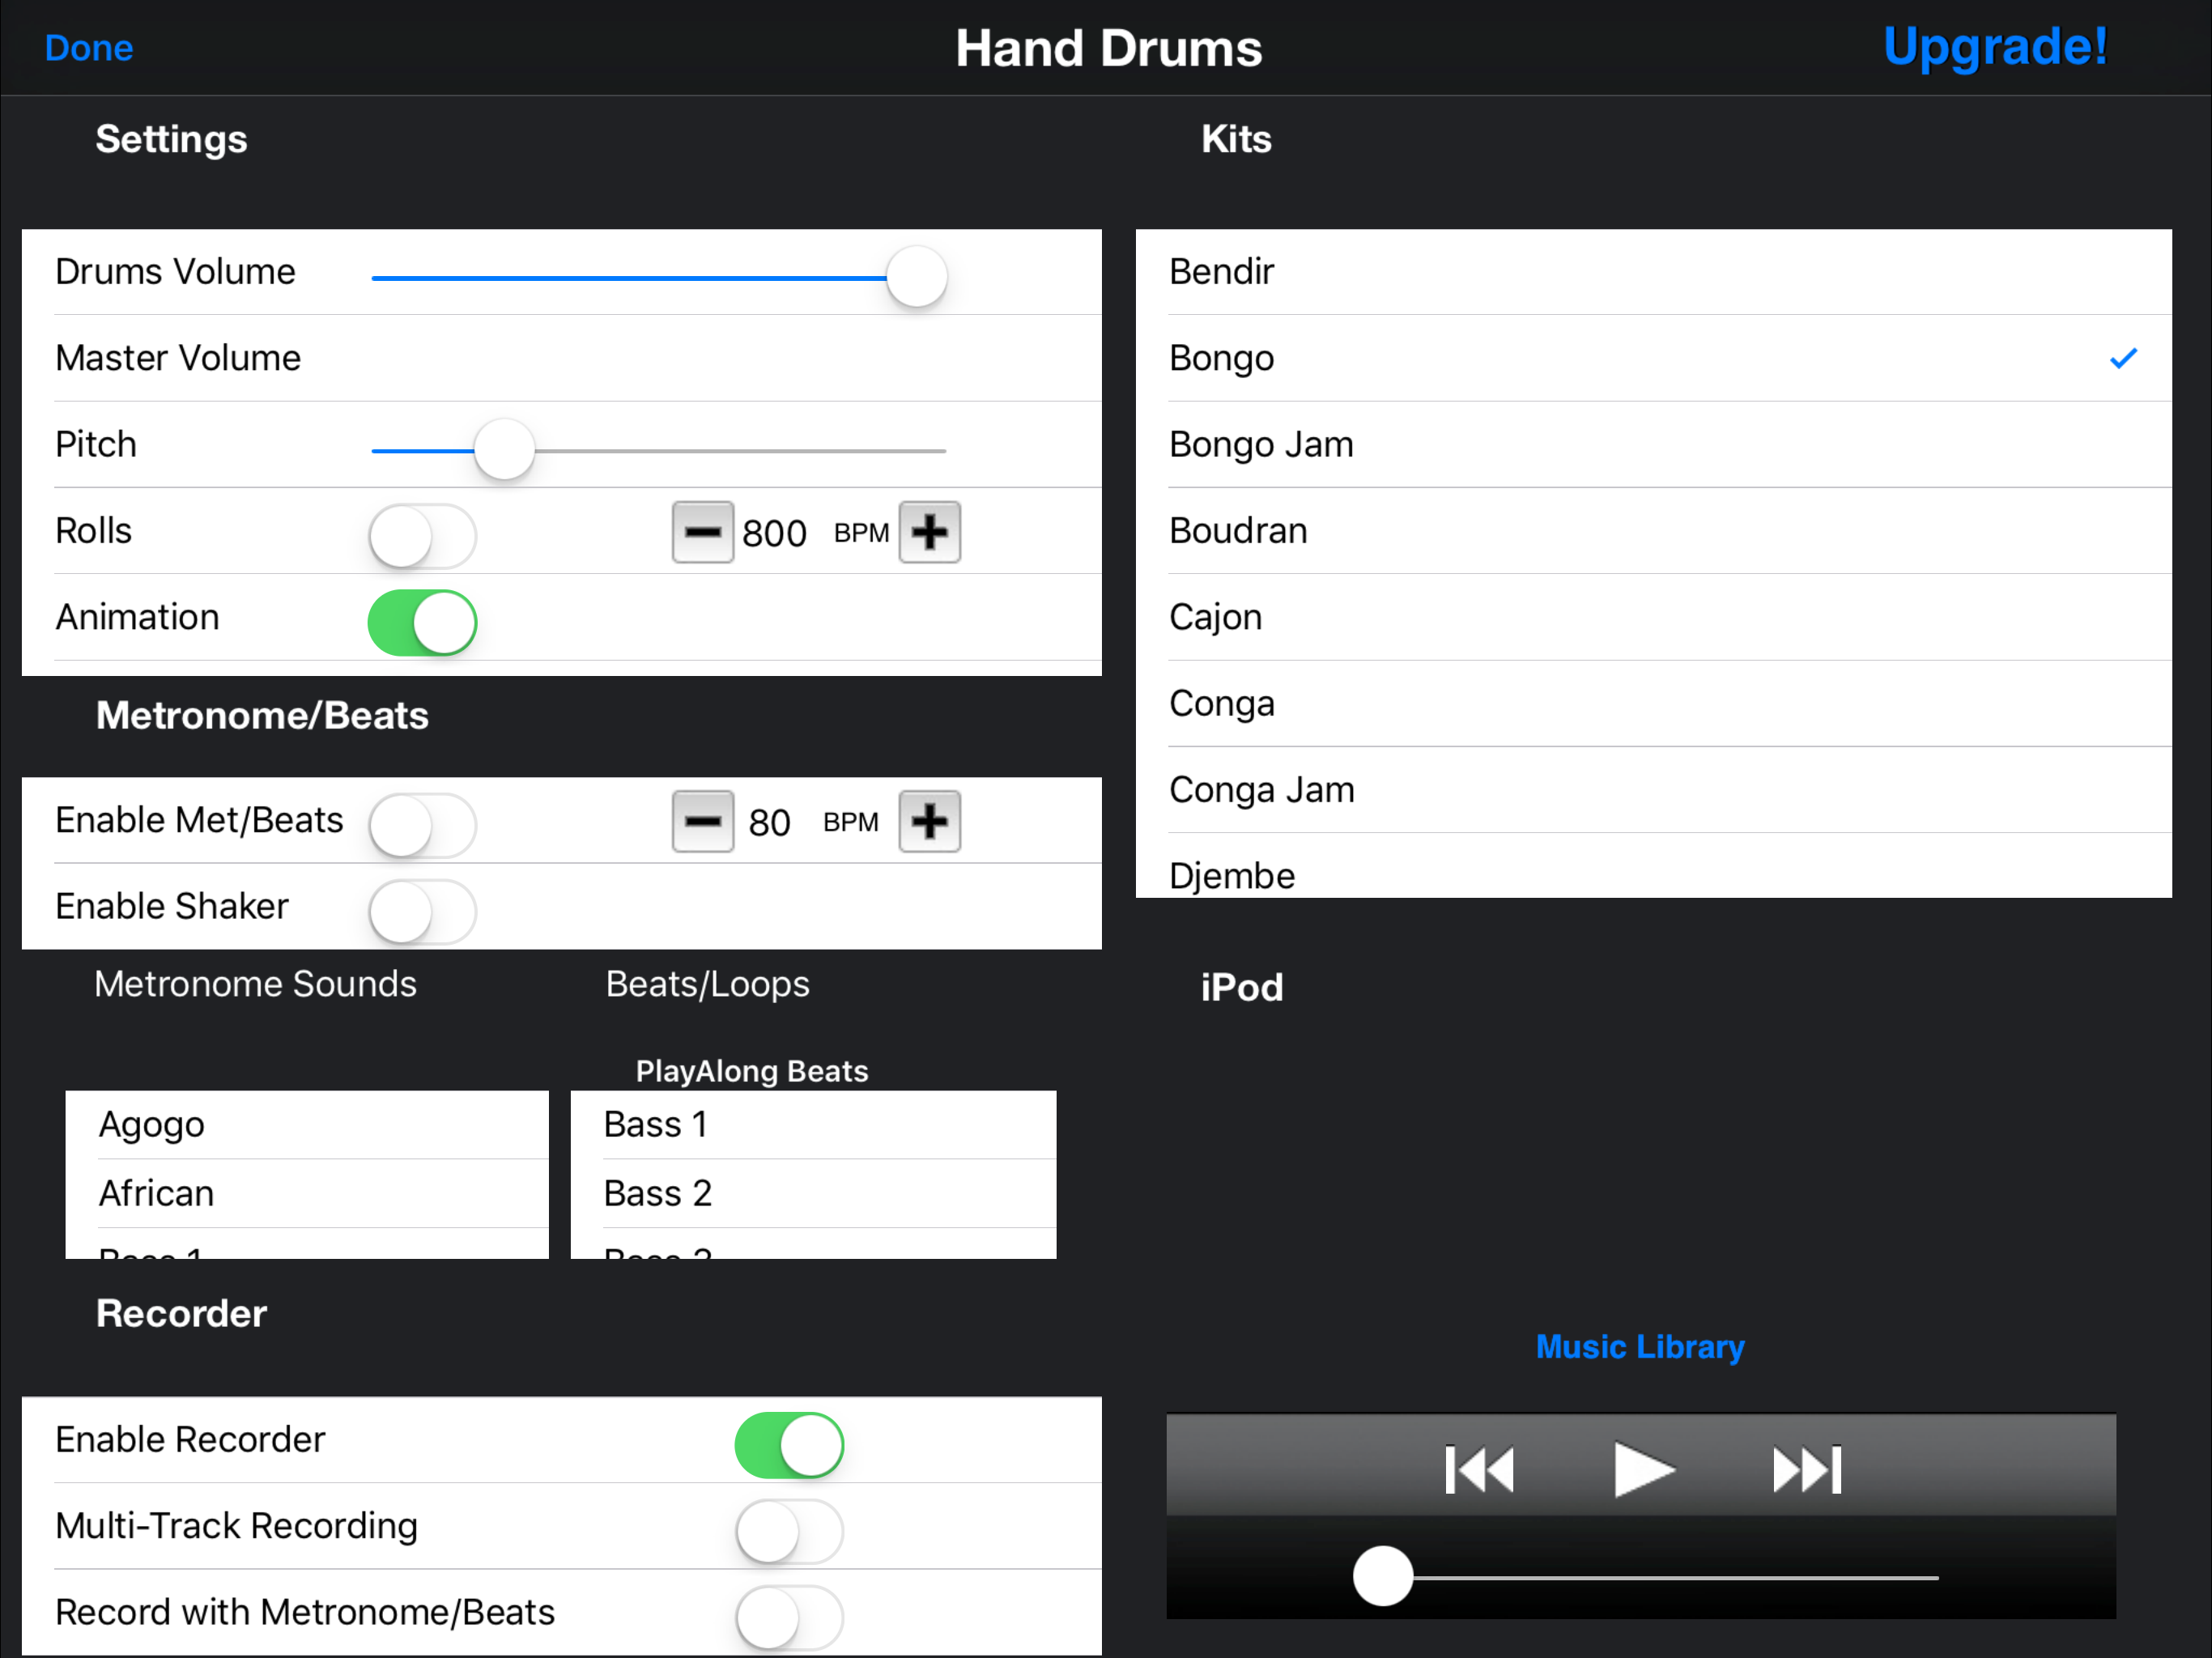The width and height of the screenshot is (2212, 1658).
Task: Increase Rolls BPM with plus button
Action: [x=929, y=532]
